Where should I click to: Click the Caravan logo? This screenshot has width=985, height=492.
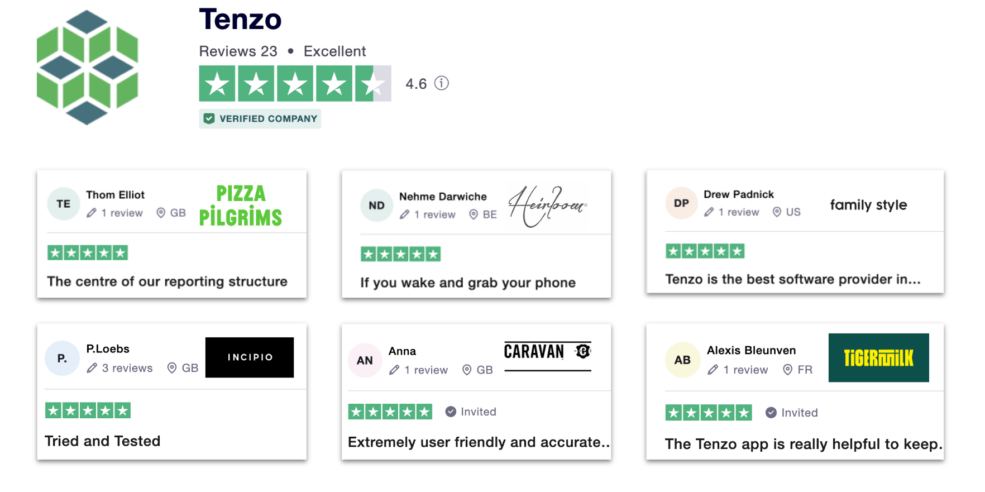click(548, 355)
